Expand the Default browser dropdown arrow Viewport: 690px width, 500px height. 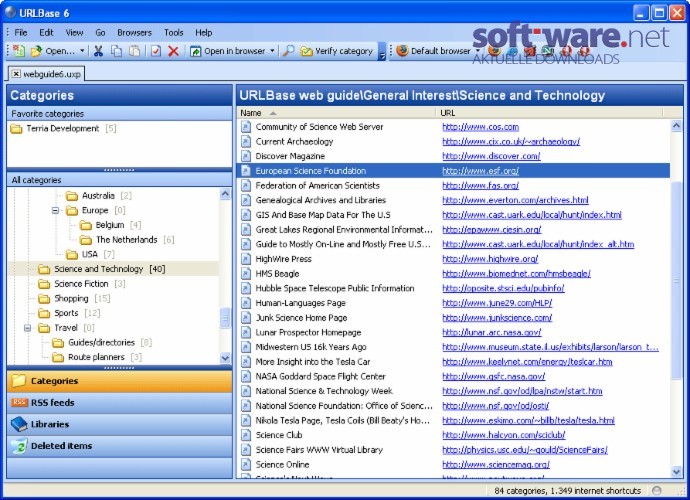pyautogui.click(x=478, y=51)
